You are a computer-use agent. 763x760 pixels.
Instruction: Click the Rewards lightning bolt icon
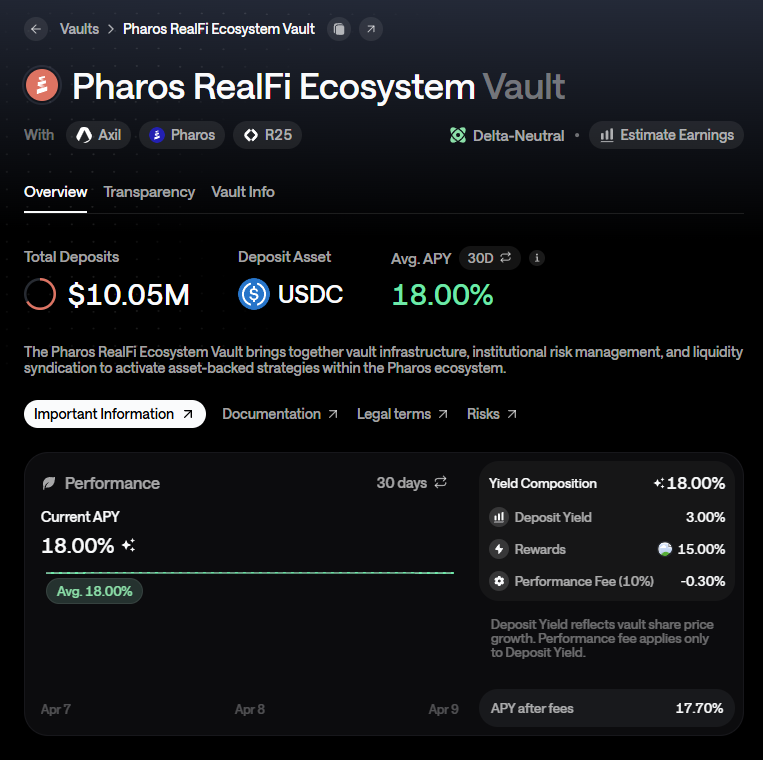[x=499, y=549]
